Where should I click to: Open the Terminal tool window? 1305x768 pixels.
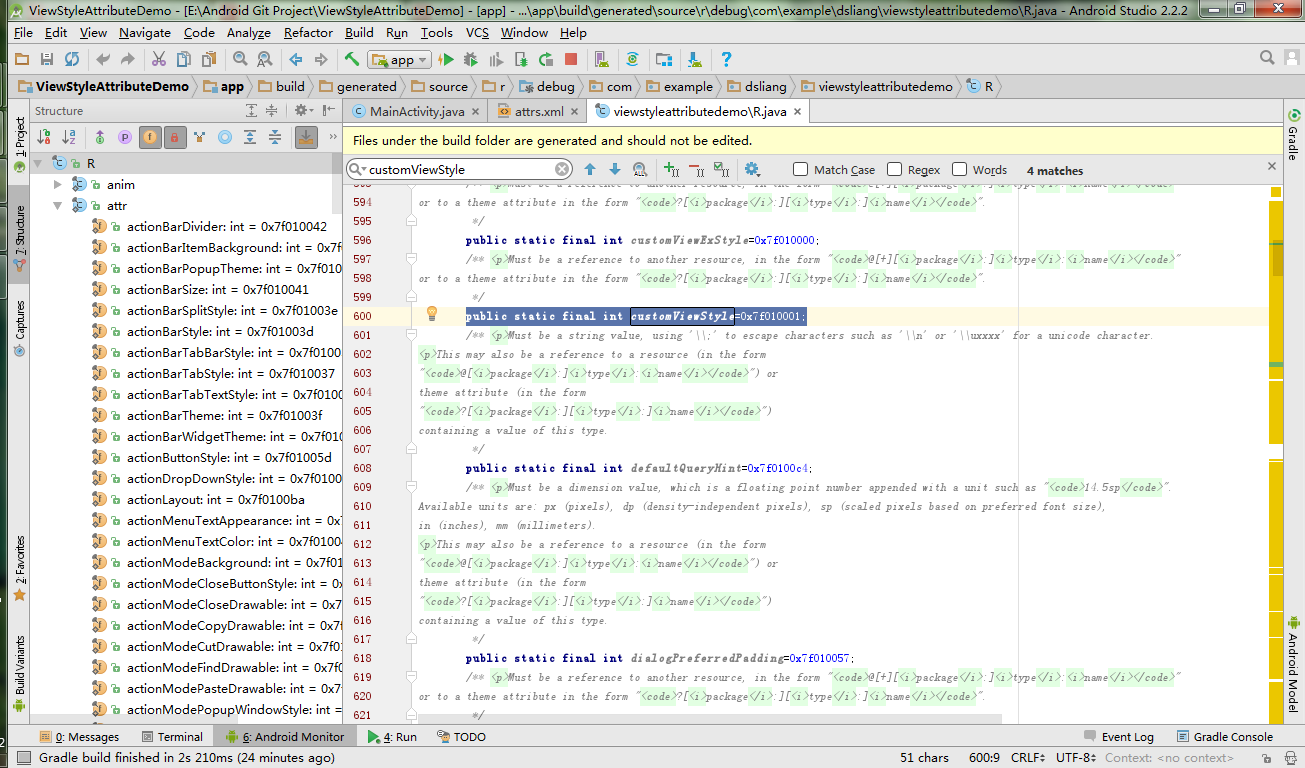[171, 737]
